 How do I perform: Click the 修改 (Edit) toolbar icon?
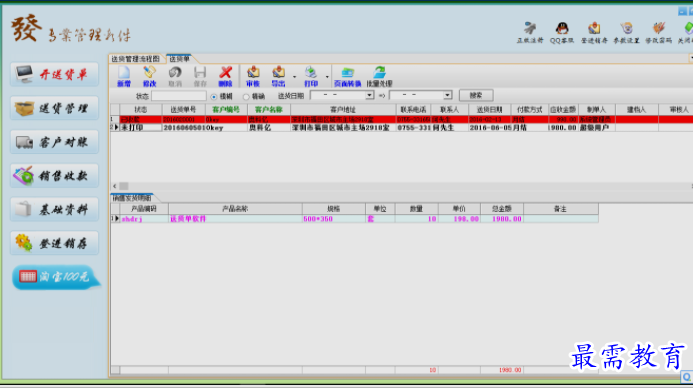tap(149, 76)
